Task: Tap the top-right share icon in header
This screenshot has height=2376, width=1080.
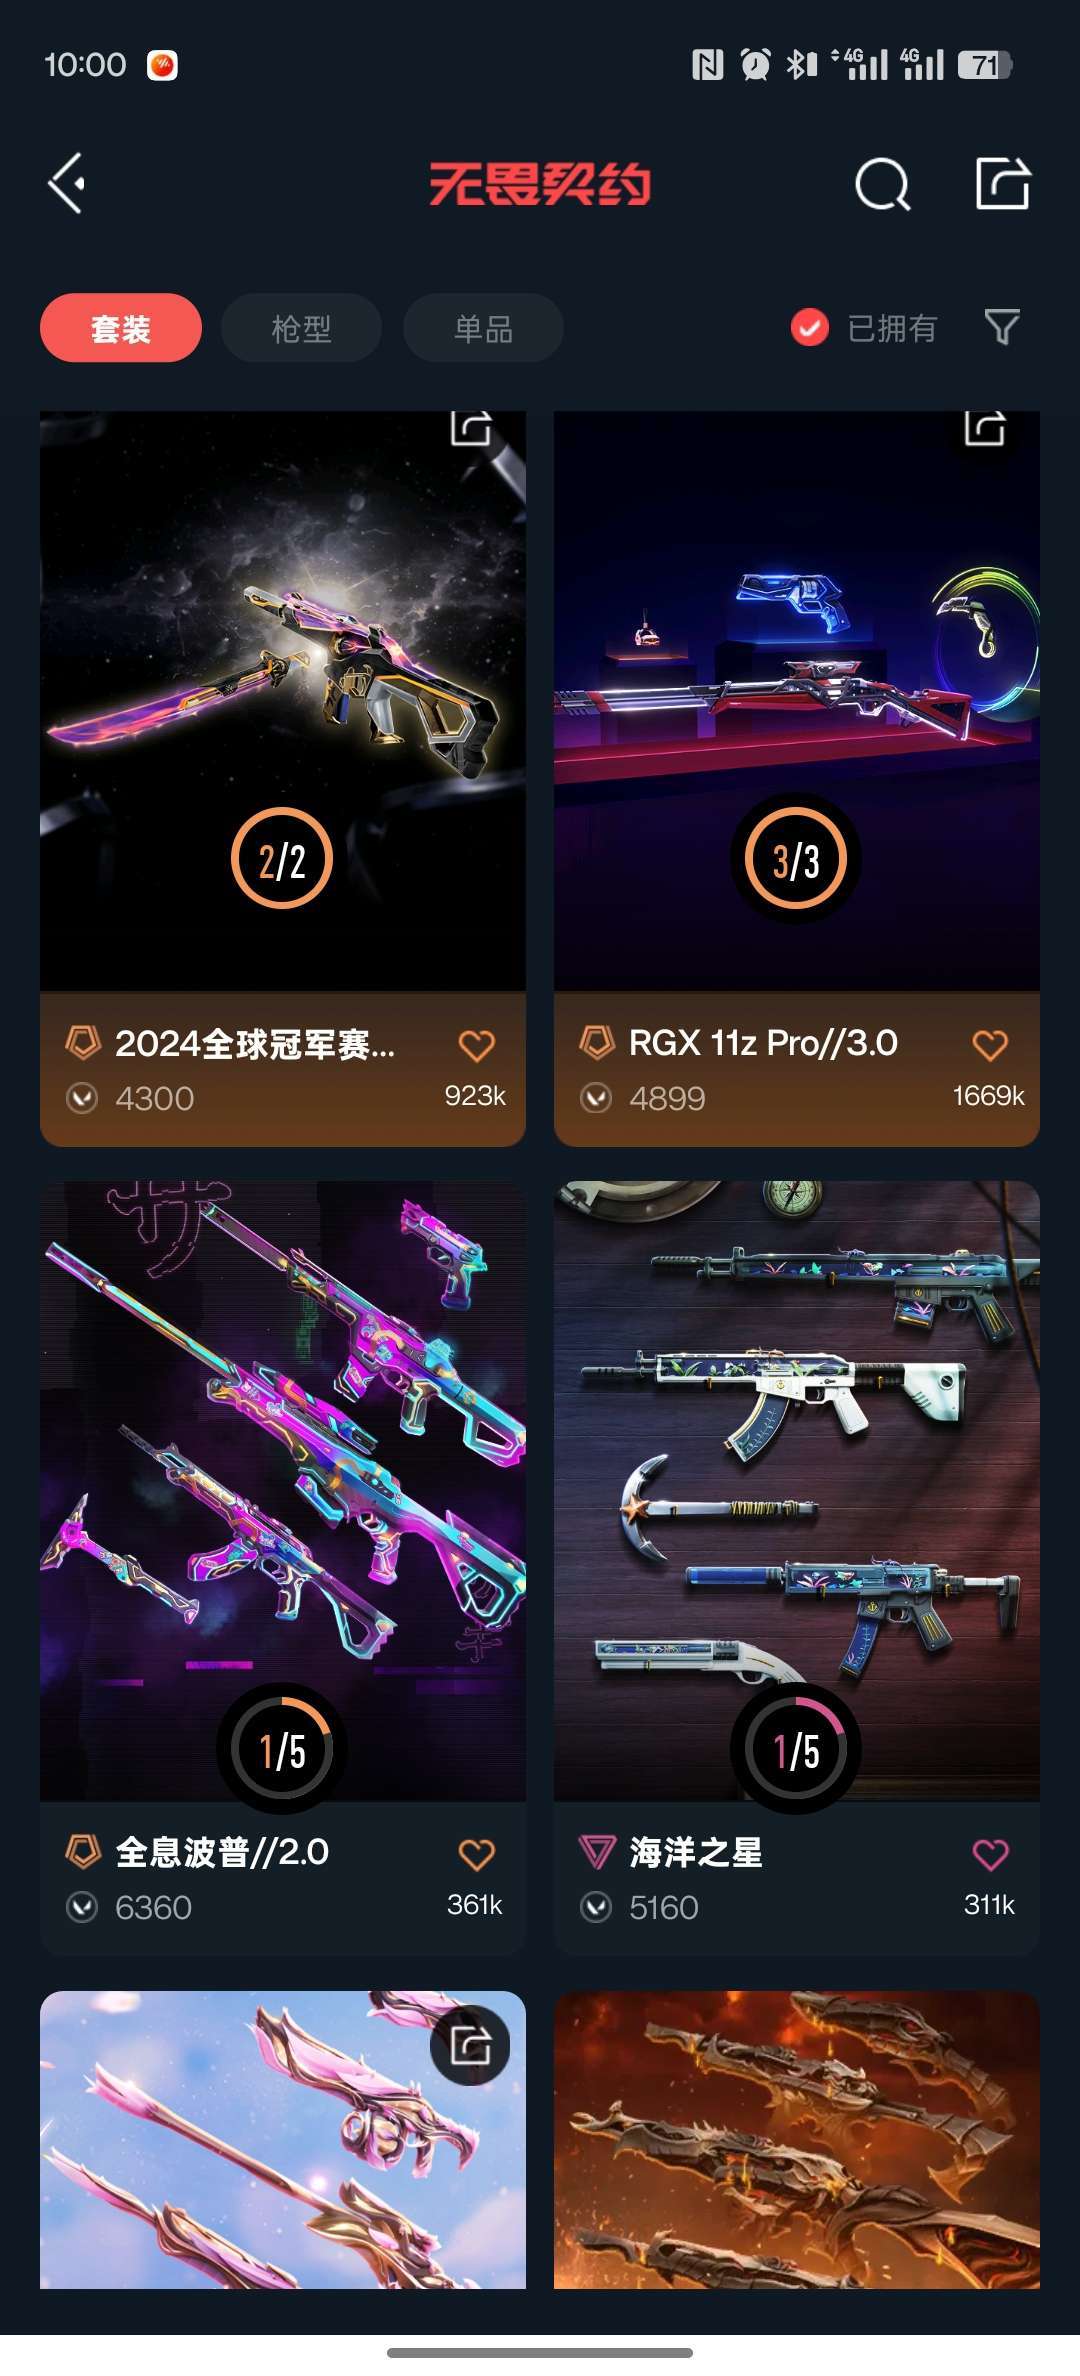Action: 1003,183
